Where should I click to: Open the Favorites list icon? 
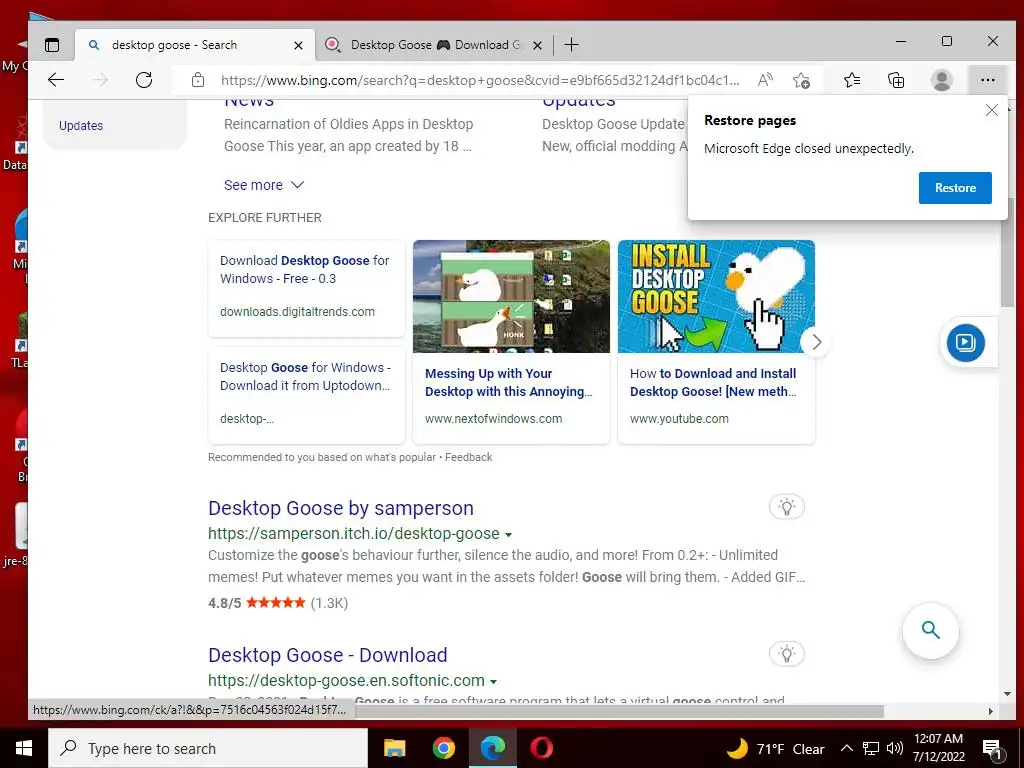(852, 80)
